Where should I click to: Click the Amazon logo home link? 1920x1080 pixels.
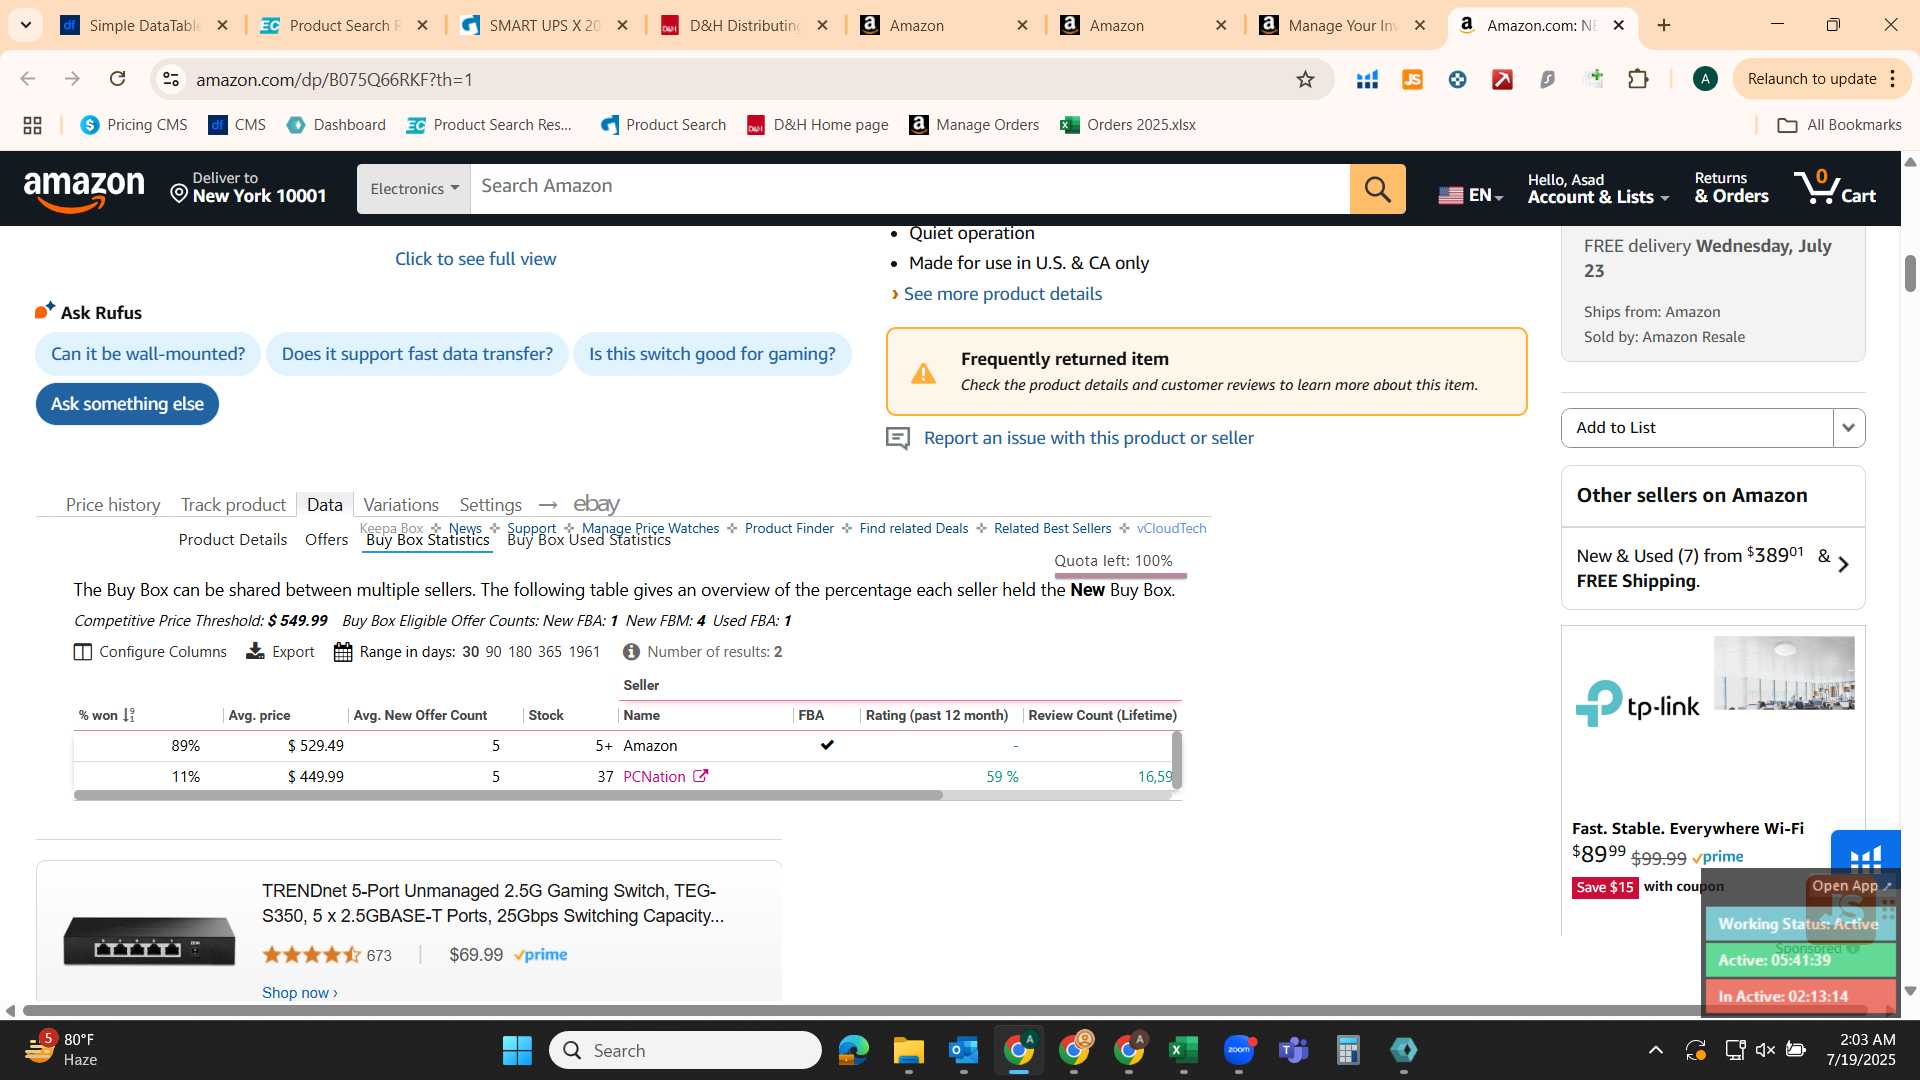(84, 190)
